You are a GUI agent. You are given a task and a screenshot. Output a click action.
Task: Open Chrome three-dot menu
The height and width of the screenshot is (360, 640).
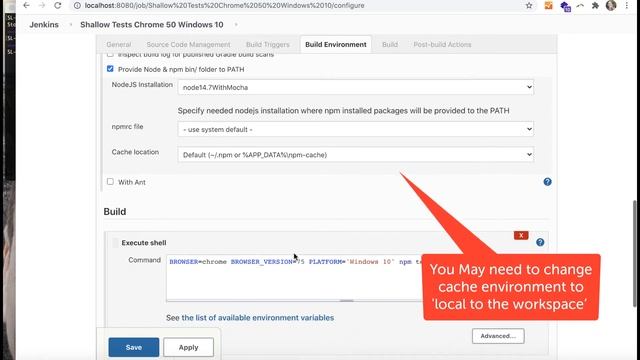[627, 5]
